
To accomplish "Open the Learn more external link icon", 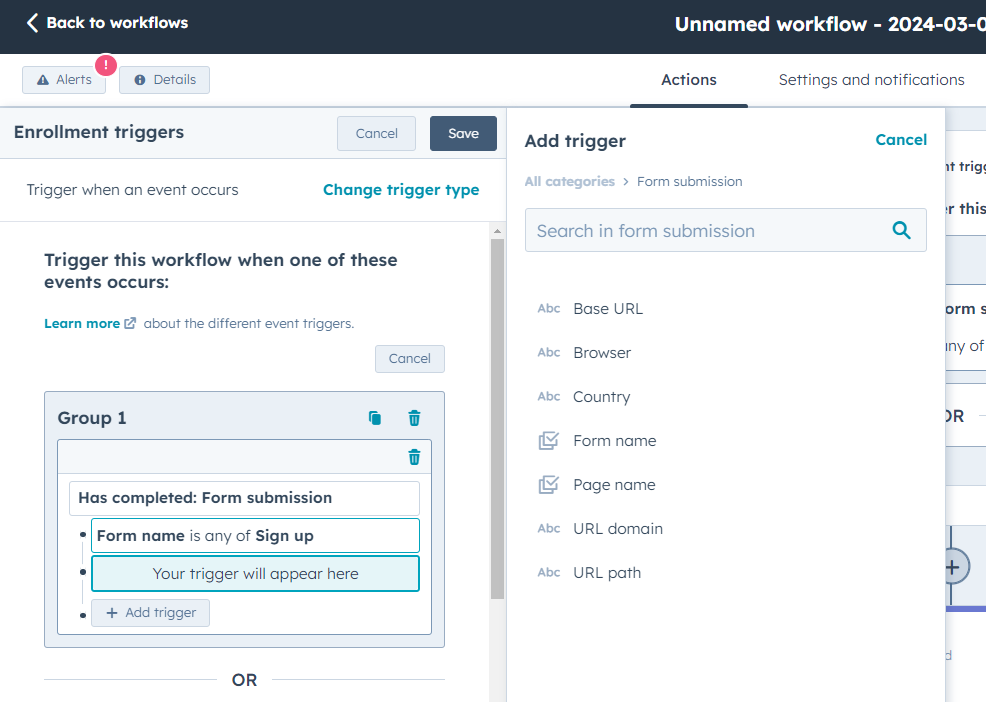I will click(x=130, y=322).
